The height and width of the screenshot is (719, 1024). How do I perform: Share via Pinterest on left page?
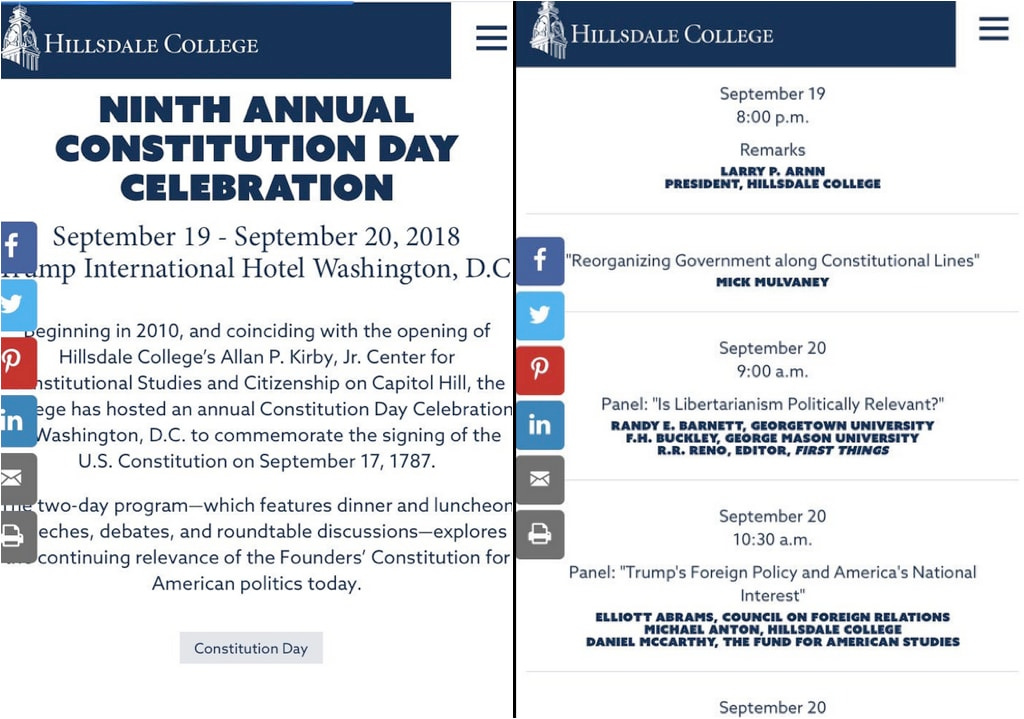tap(18, 362)
